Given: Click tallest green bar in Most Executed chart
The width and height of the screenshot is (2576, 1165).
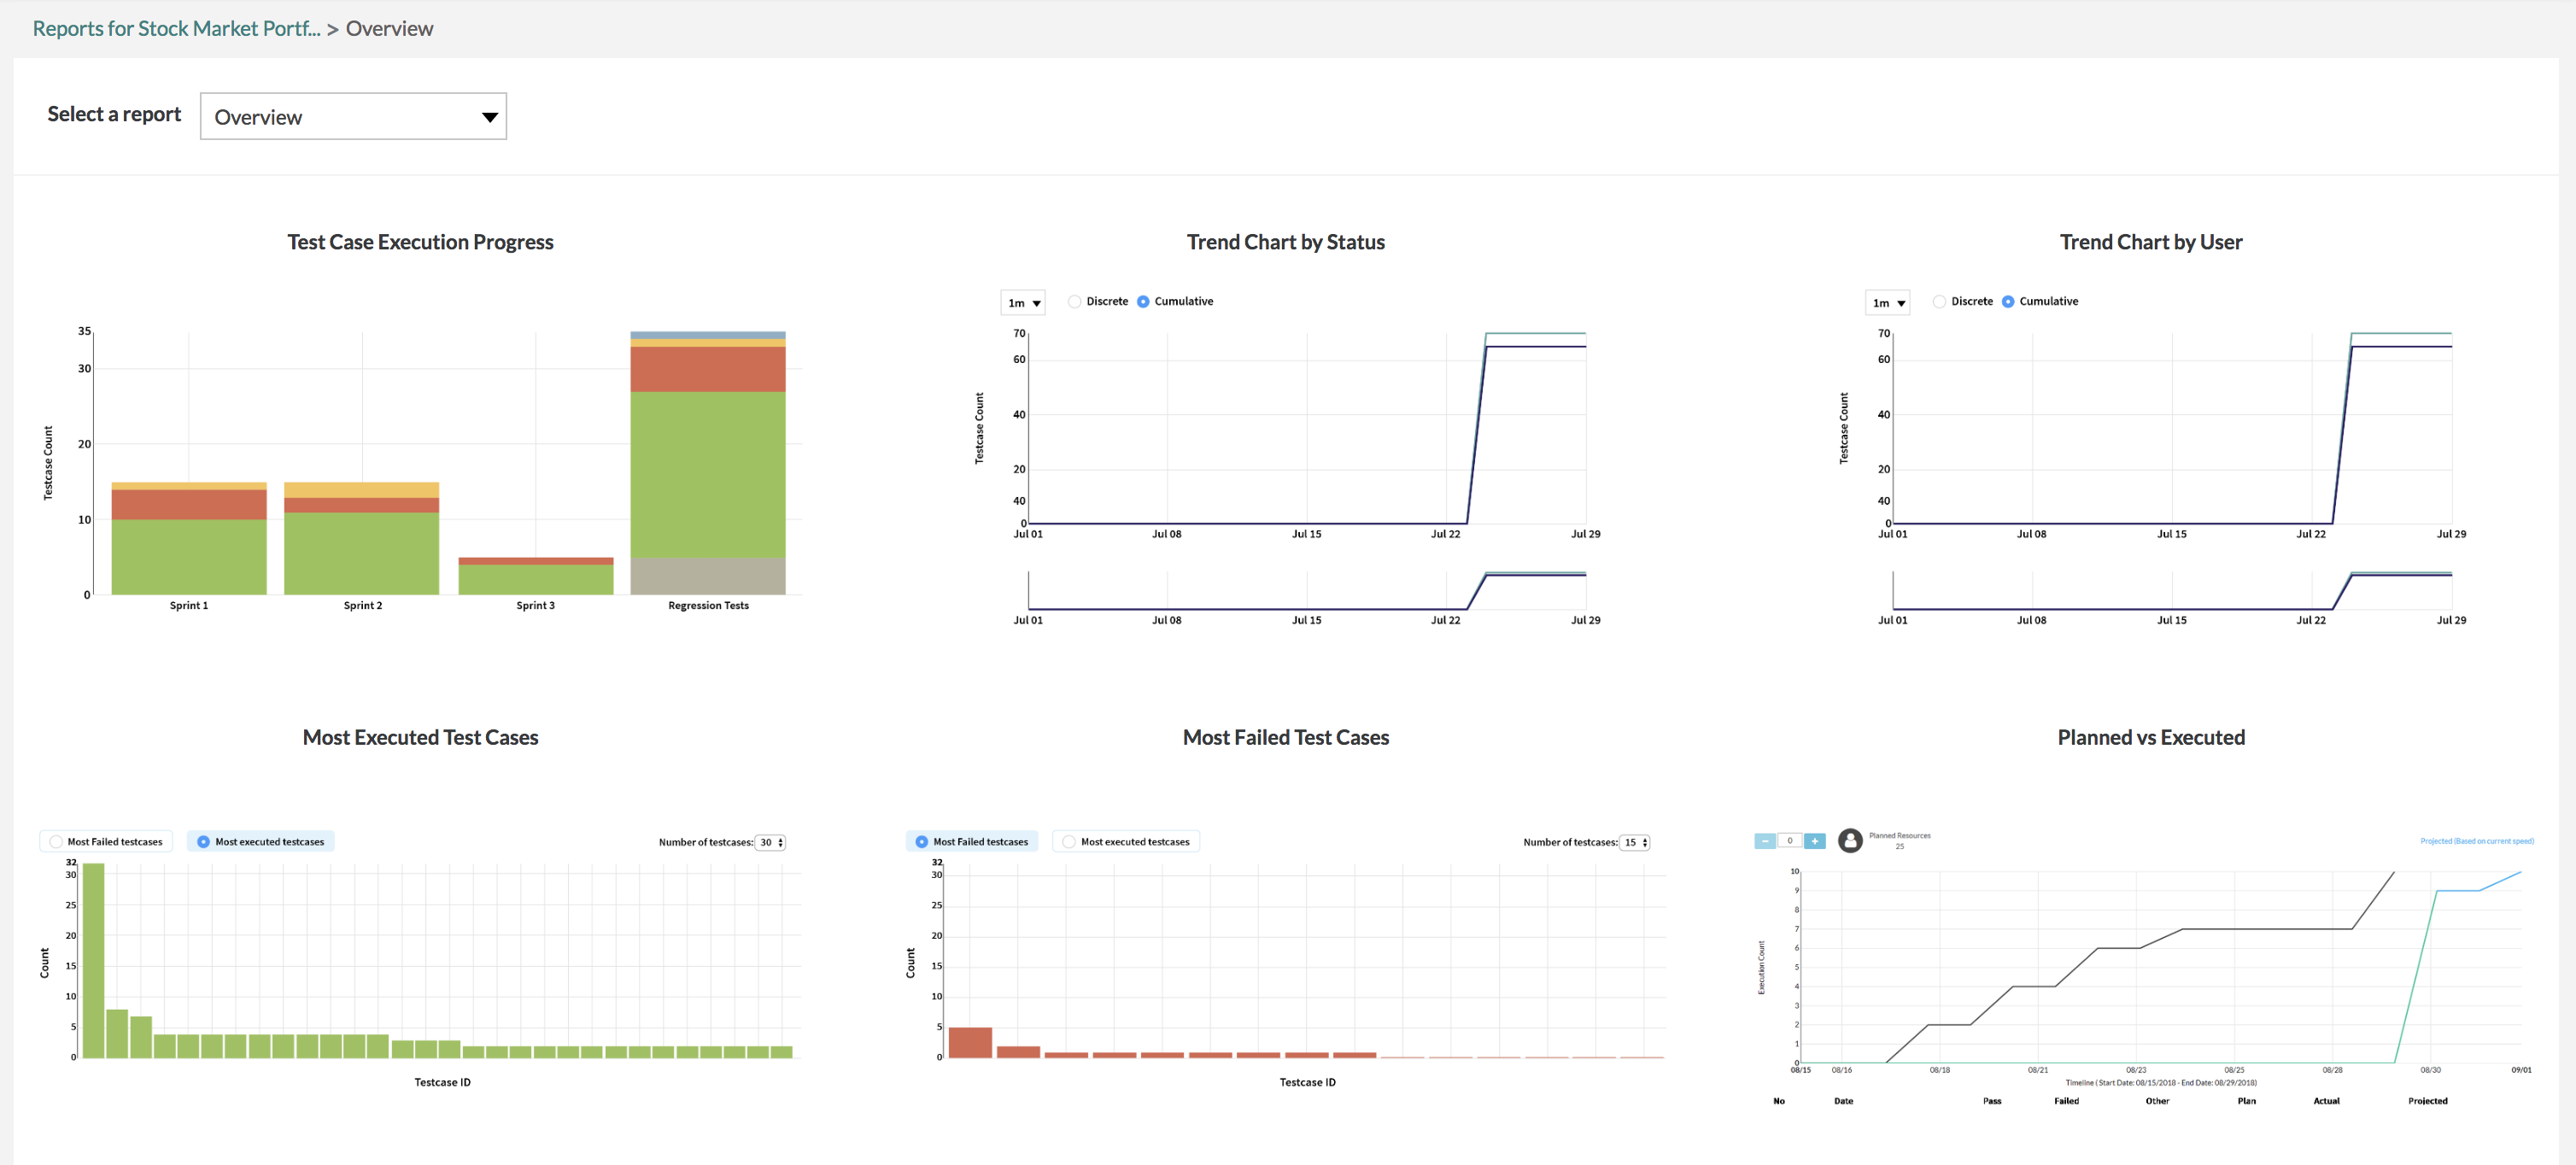Looking at the screenshot, I should tap(93, 960).
